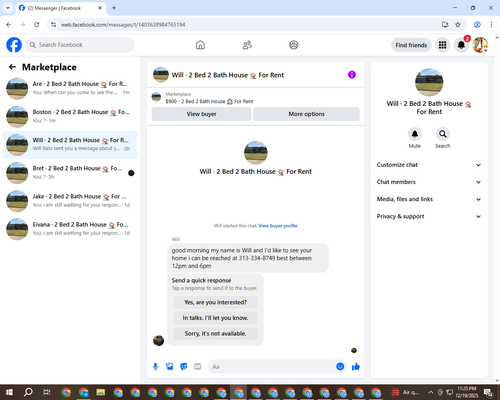Open the Jake conversation
500x400 pixels.
click(x=70, y=201)
